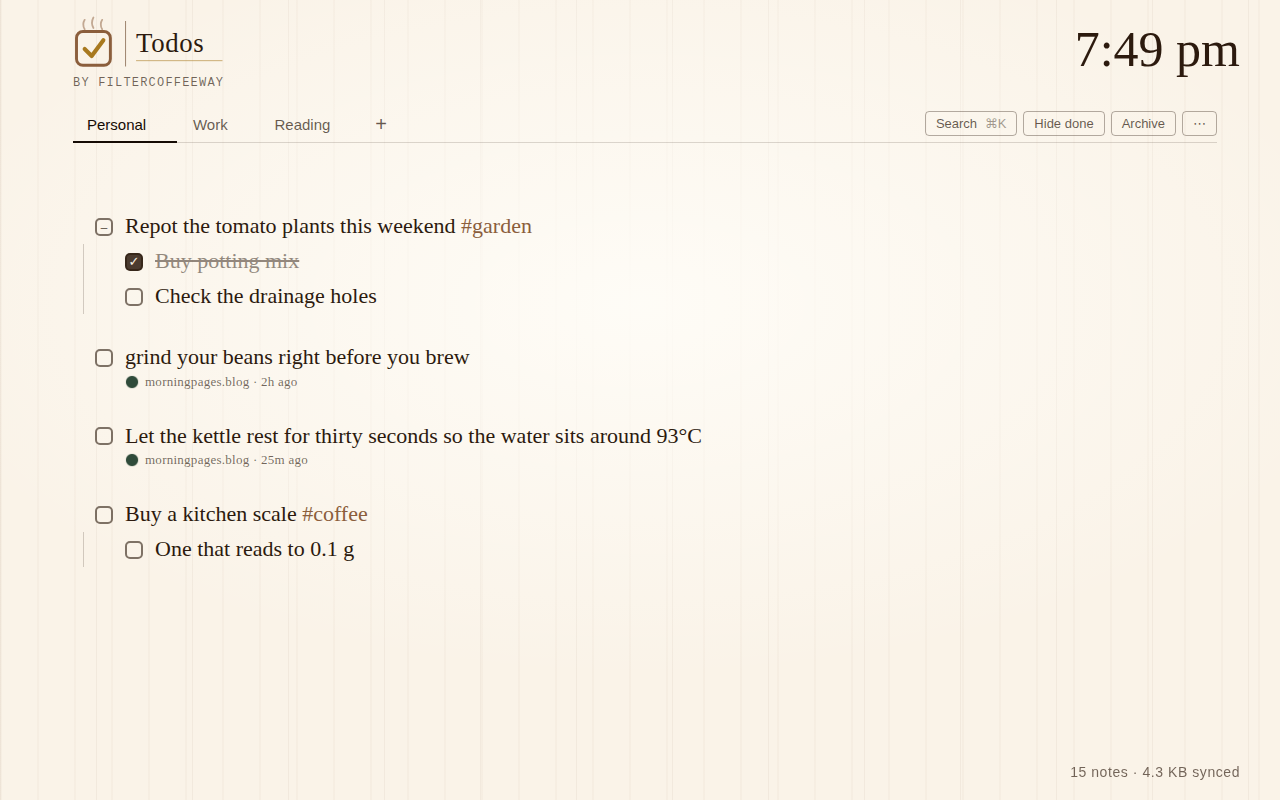
Task: Filter by the #coffee tag
Action: point(335,514)
